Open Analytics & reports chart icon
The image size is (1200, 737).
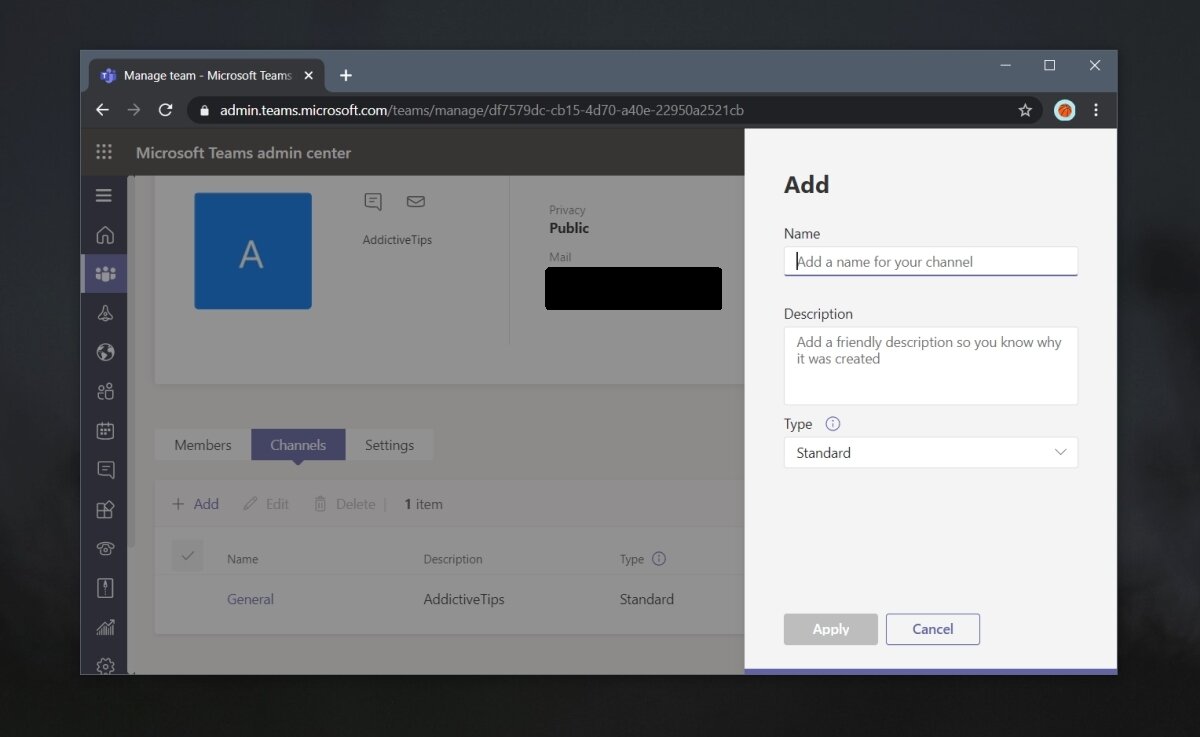105,627
